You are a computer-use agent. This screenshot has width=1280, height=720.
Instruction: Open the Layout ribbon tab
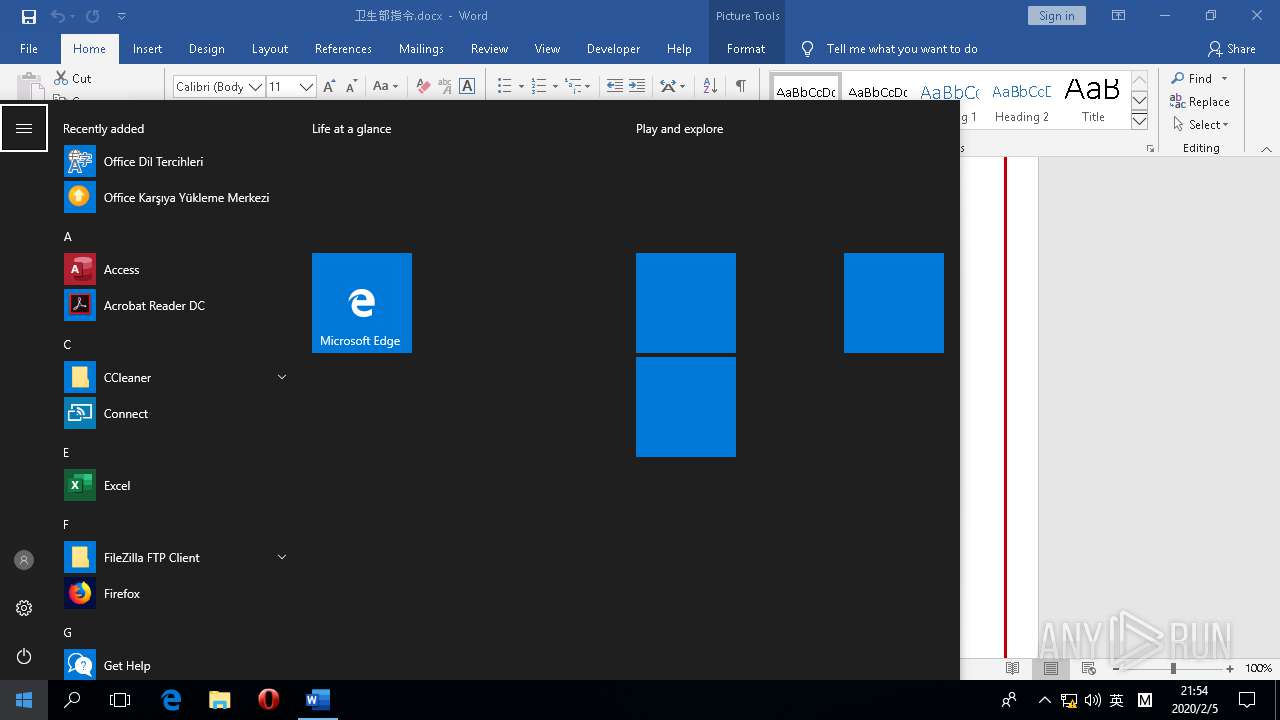[x=269, y=48]
